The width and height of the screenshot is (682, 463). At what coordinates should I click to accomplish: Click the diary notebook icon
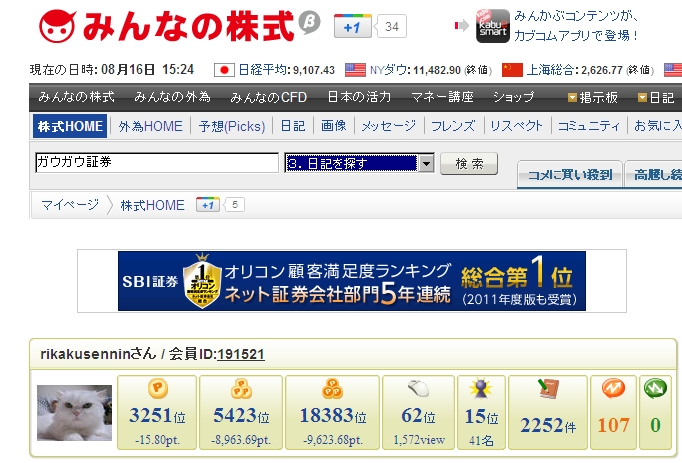[x=548, y=388]
